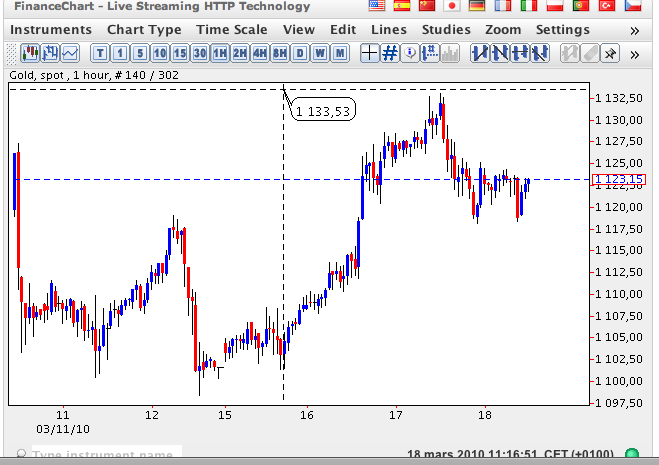Expand the toolbar overflow chevron
This screenshot has height=465, width=659.
[x=634, y=53]
